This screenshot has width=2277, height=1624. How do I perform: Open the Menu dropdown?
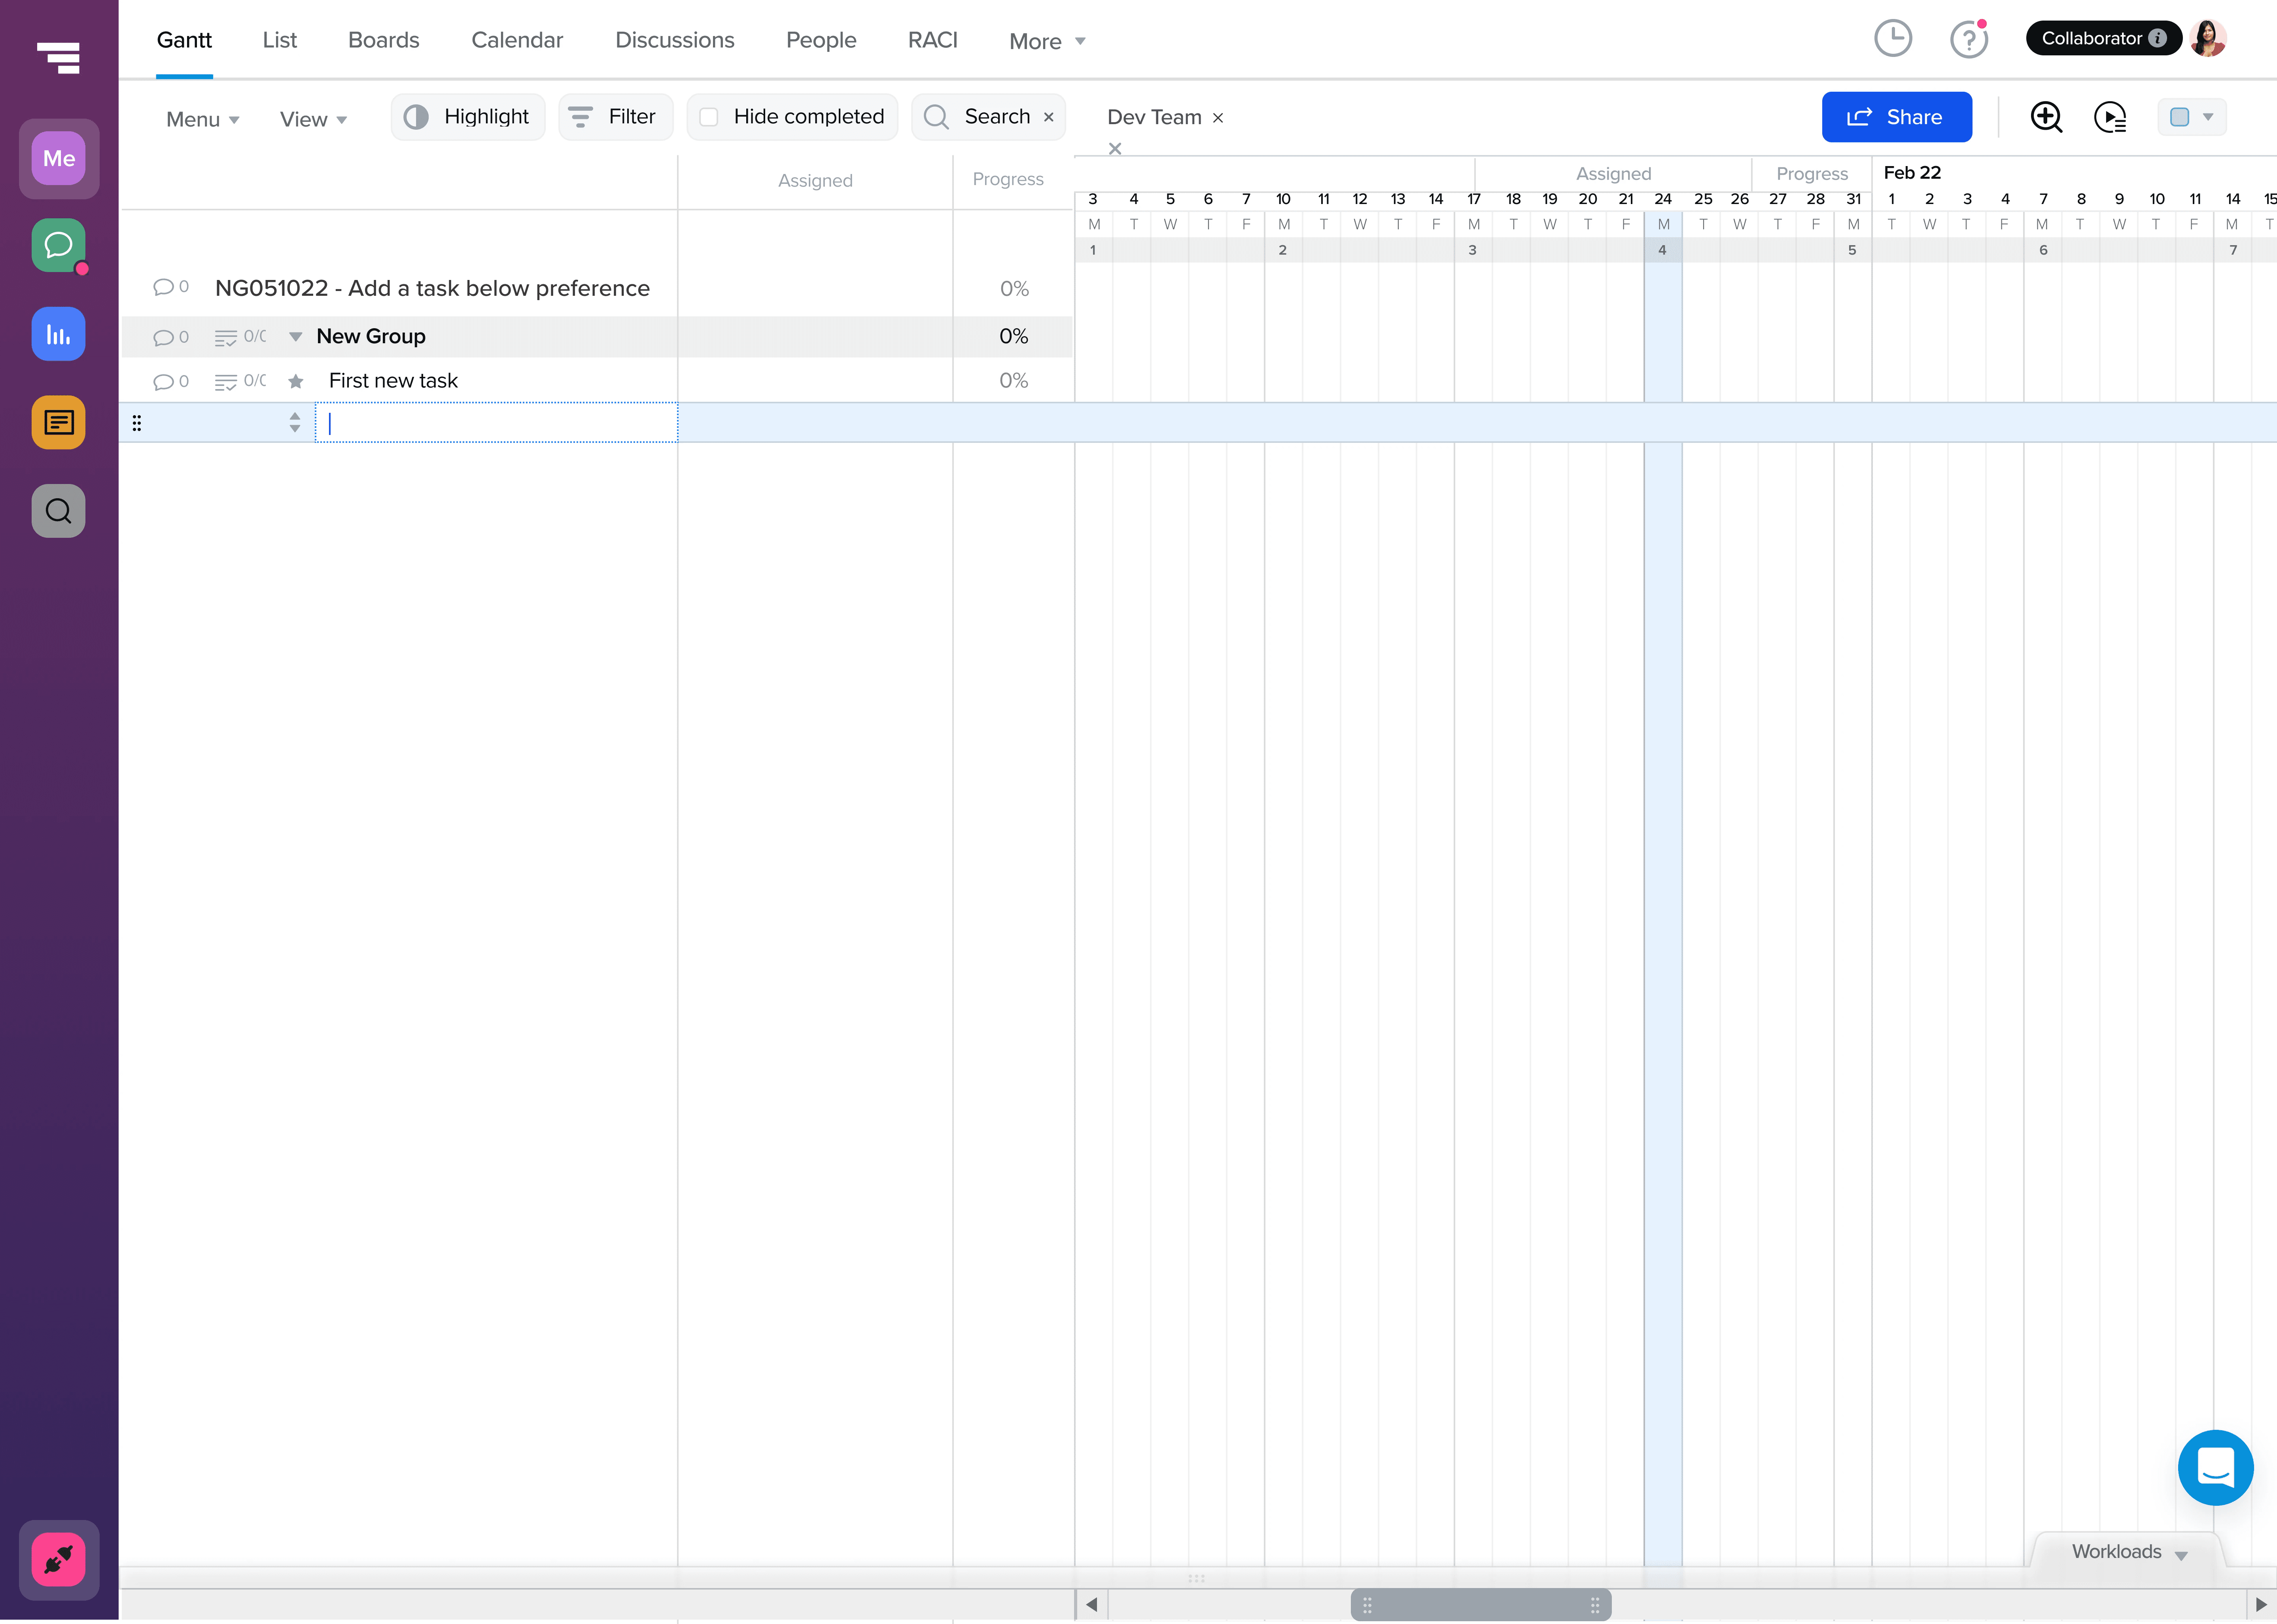click(x=202, y=119)
